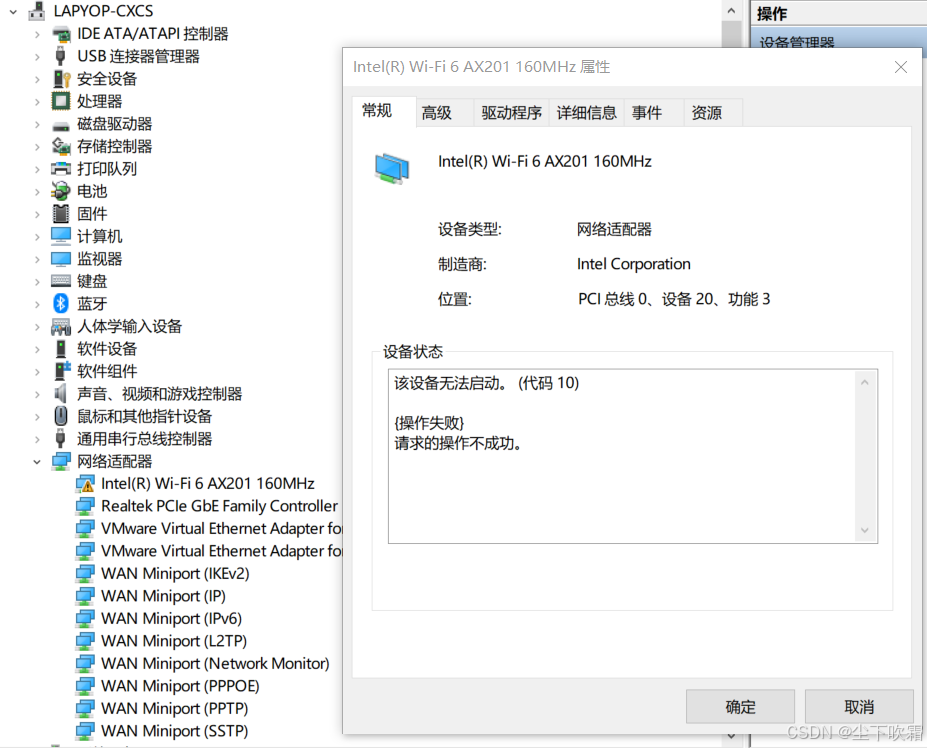The height and width of the screenshot is (748, 927).
Task: Select WAN Miniport (IPv6) entry
Action: pos(171,619)
